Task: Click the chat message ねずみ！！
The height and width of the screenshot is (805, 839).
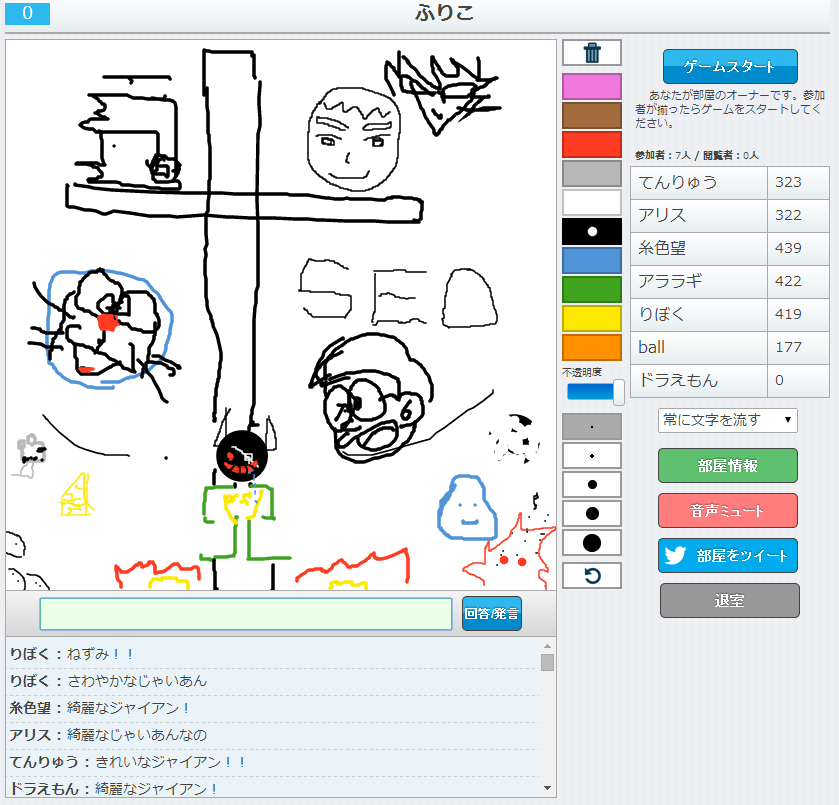Action: click(x=100, y=654)
